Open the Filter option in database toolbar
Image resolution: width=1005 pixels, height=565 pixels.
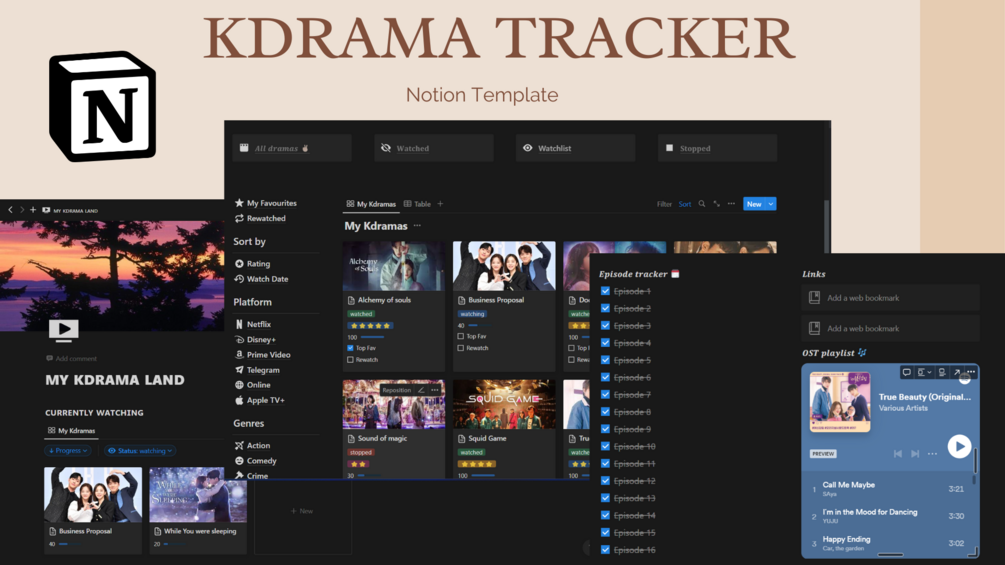pos(664,204)
